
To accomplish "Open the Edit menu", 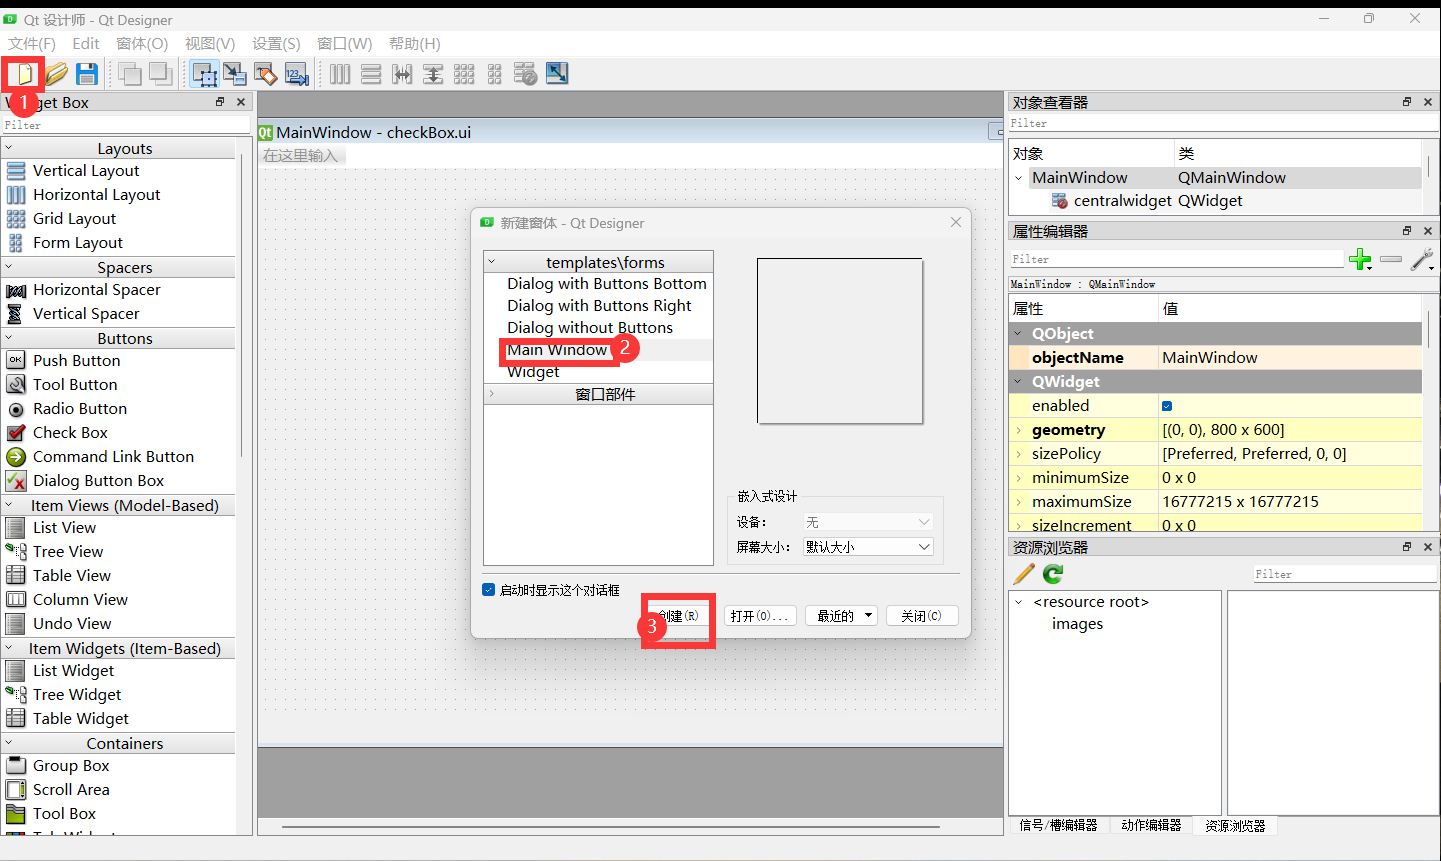I will pyautogui.click(x=86, y=44).
